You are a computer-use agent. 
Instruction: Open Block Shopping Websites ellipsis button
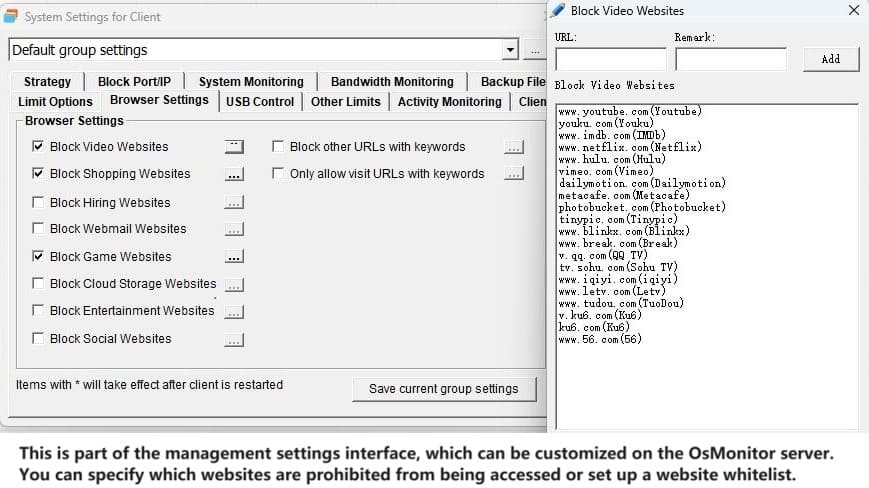(234, 174)
